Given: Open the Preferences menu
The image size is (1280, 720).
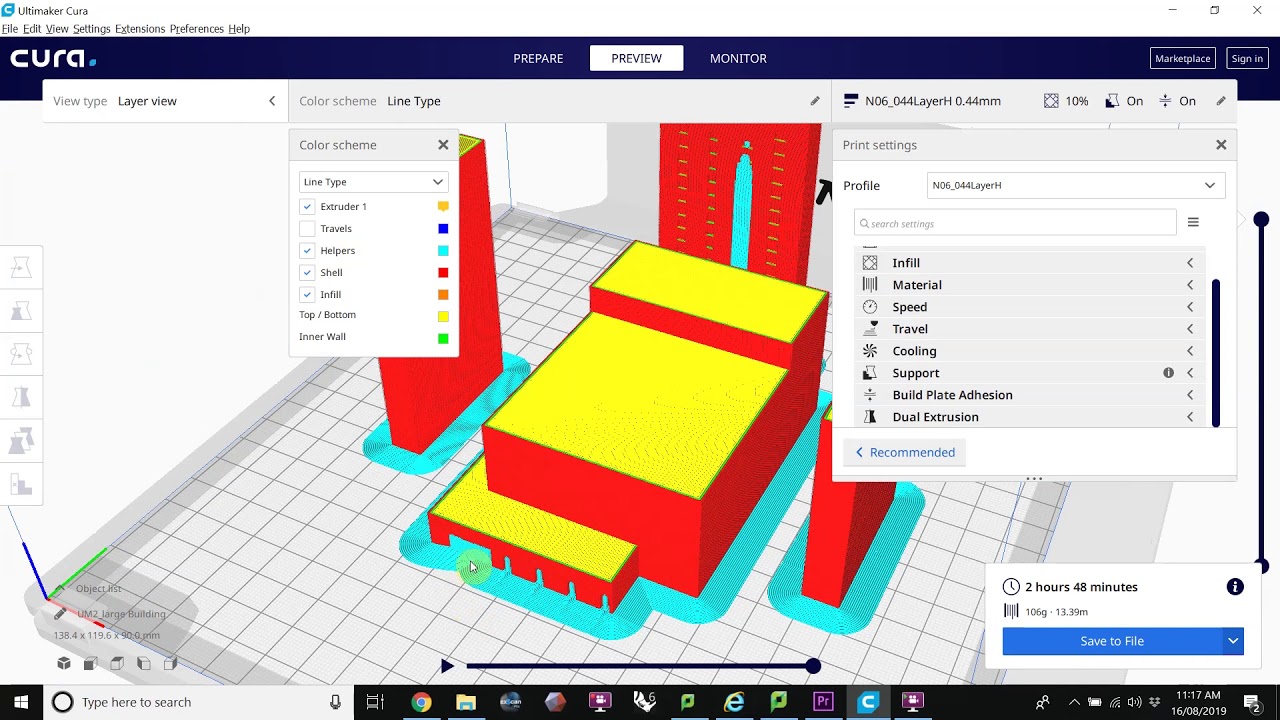Looking at the screenshot, I should [x=197, y=29].
